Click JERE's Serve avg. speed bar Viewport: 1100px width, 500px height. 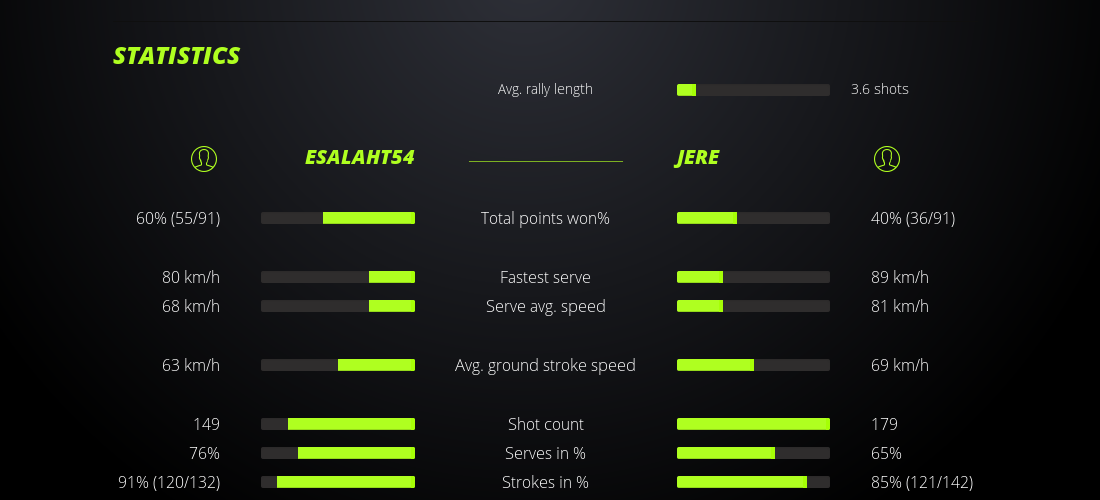coord(753,306)
